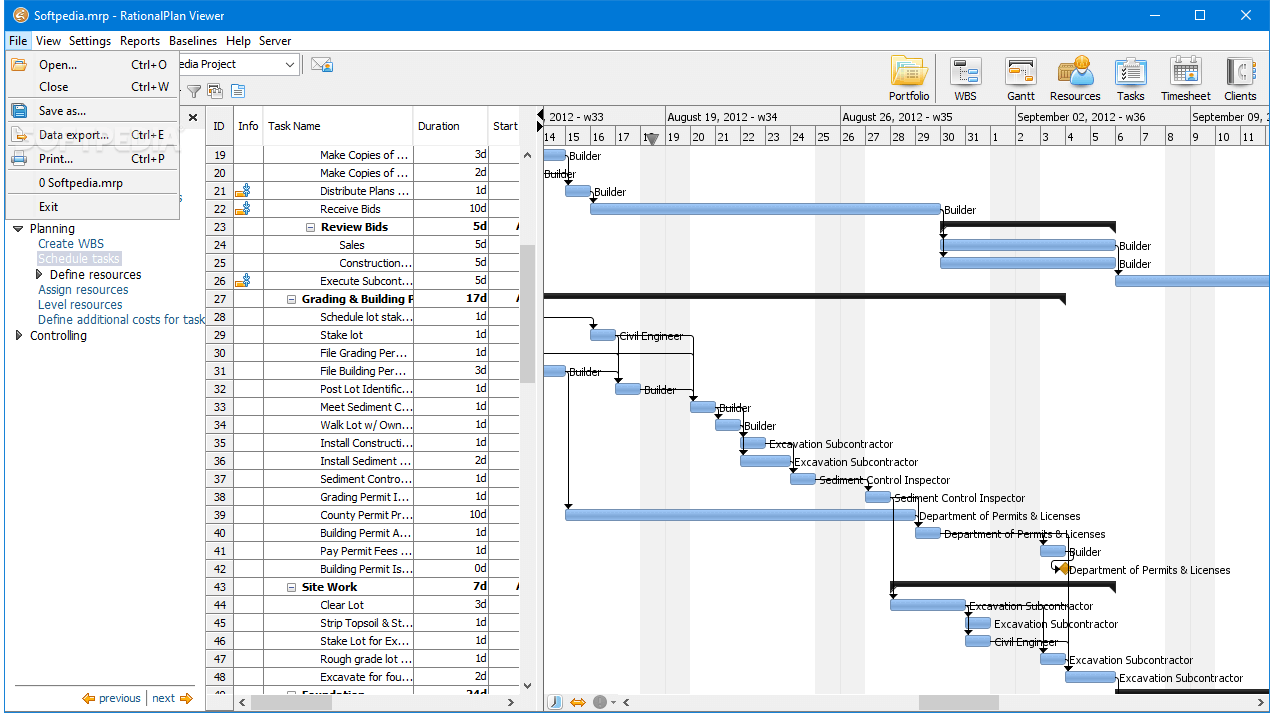Image resolution: width=1270 pixels, height=713 pixels.
Task: Collapse the Review Bids task group
Action: click(311, 227)
